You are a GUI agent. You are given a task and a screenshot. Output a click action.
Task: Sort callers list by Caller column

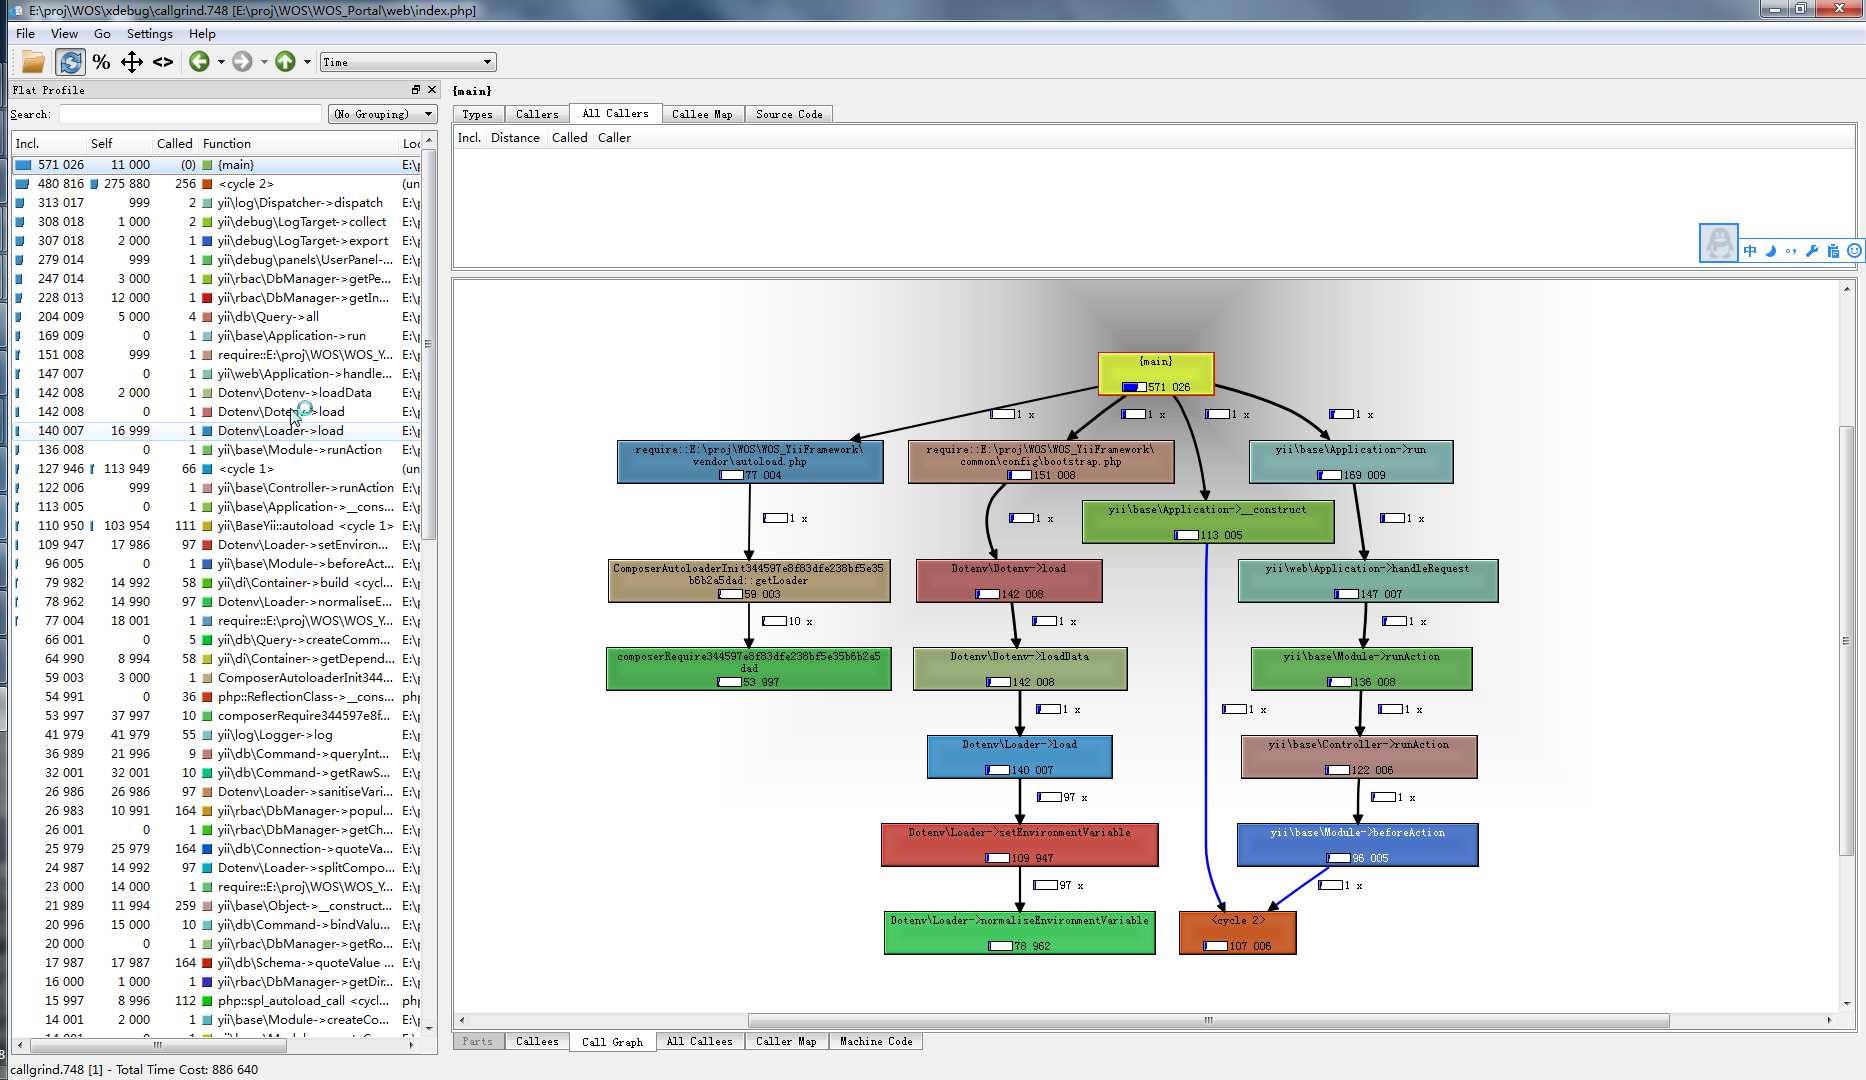614,138
